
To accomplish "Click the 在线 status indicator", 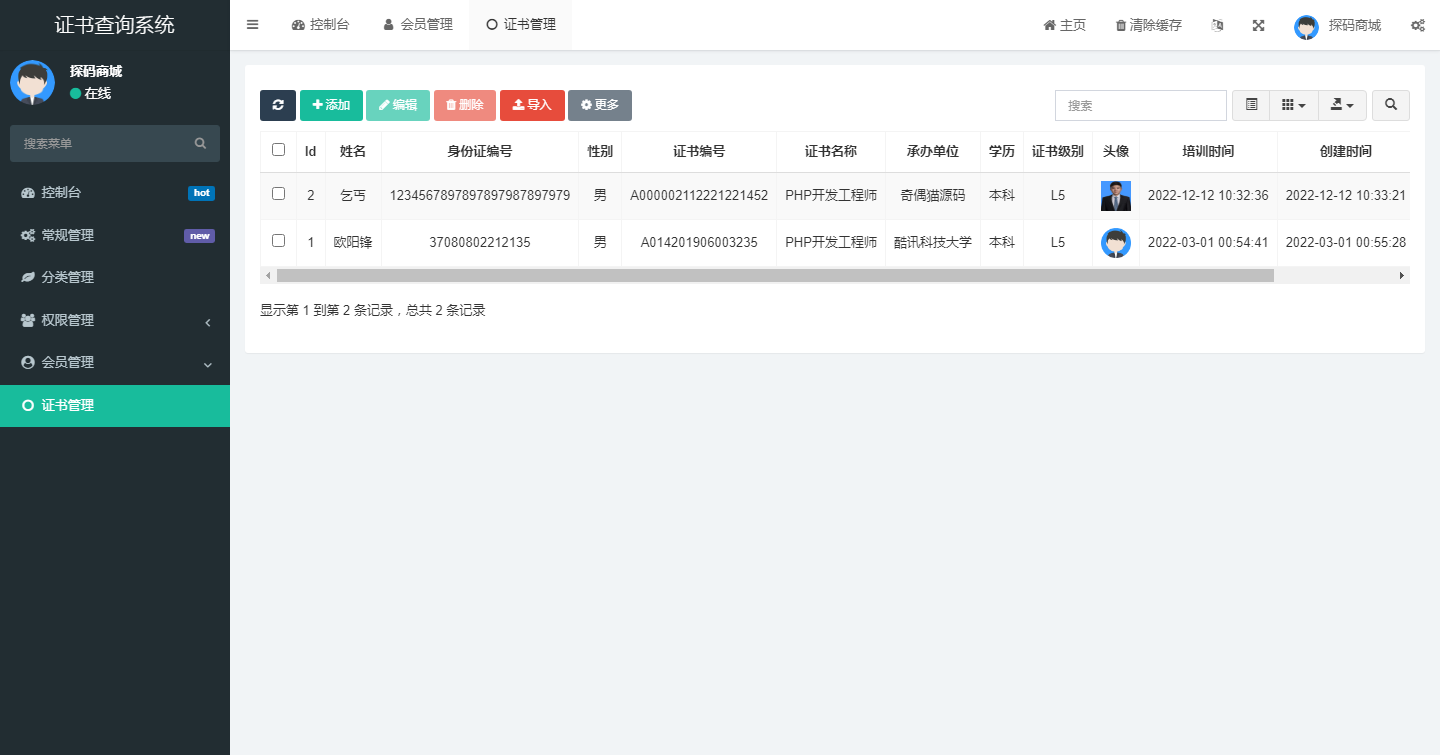I will [x=90, y=93].
